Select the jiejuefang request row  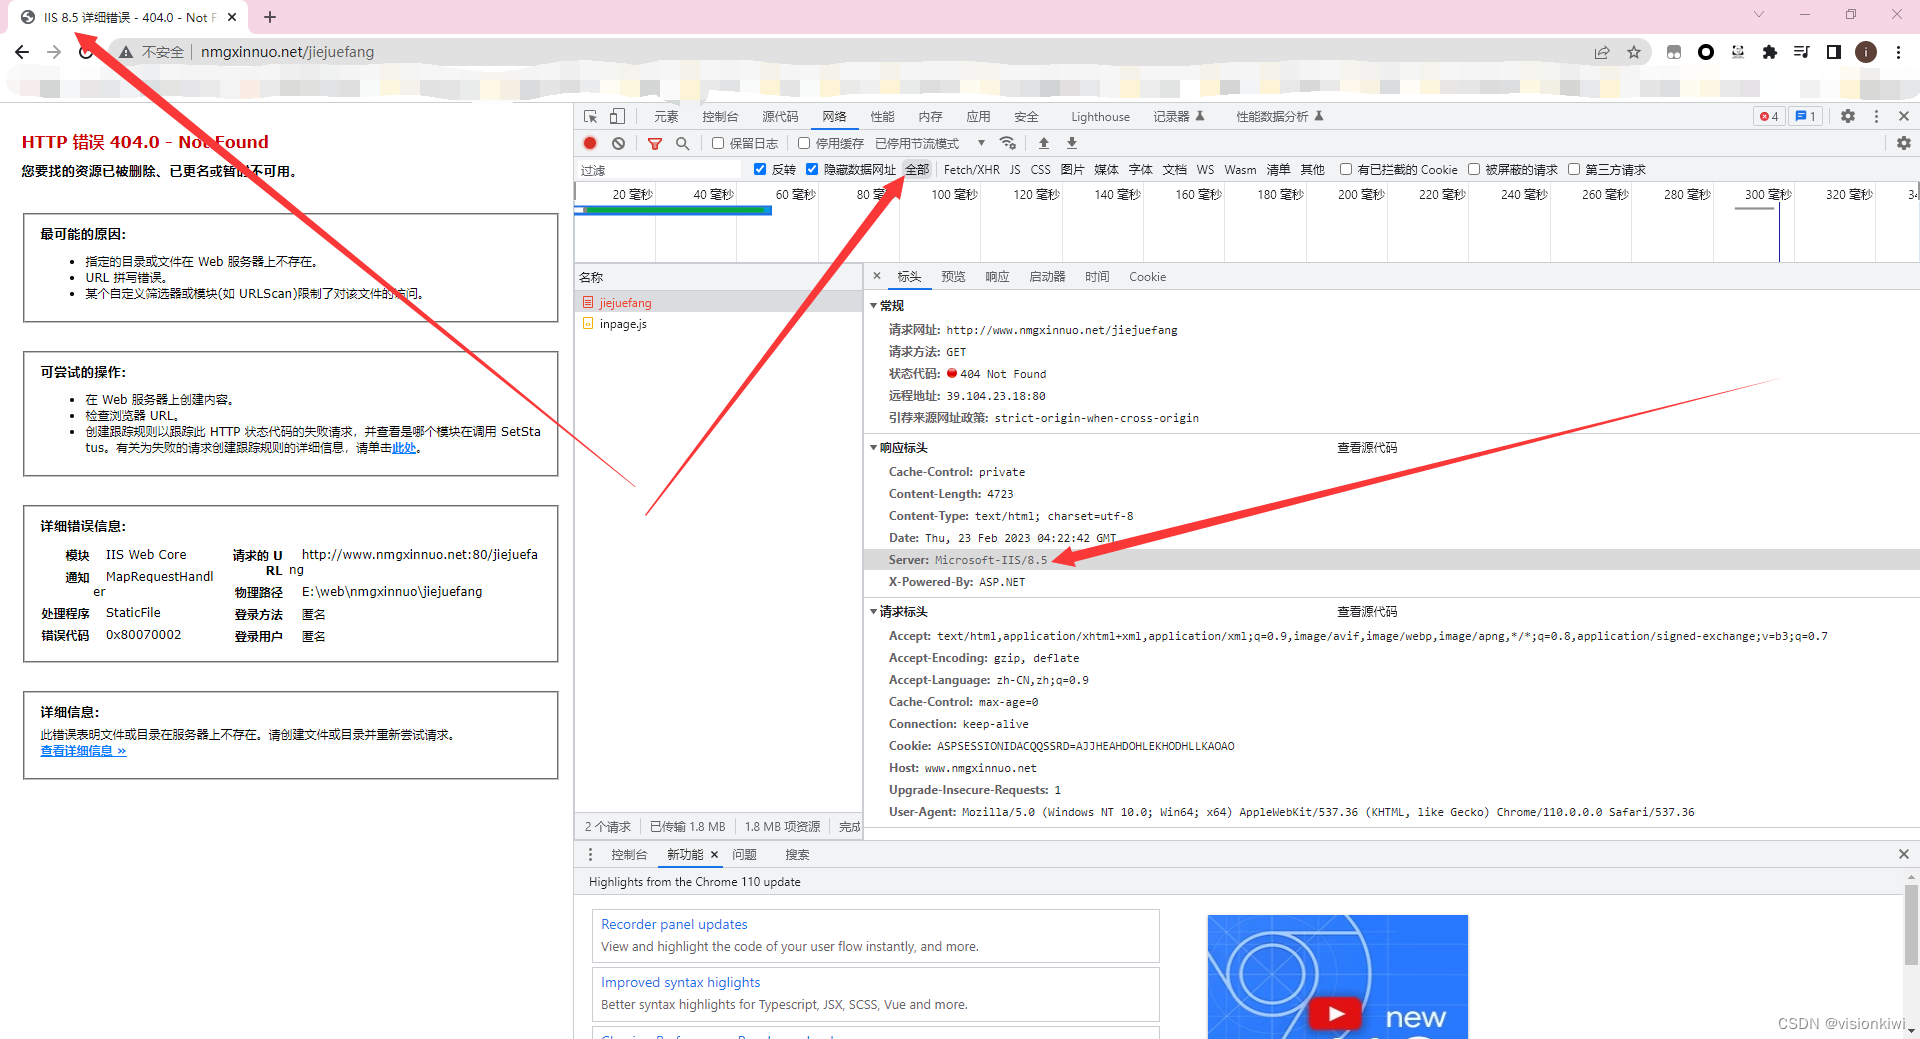(718, 302)
